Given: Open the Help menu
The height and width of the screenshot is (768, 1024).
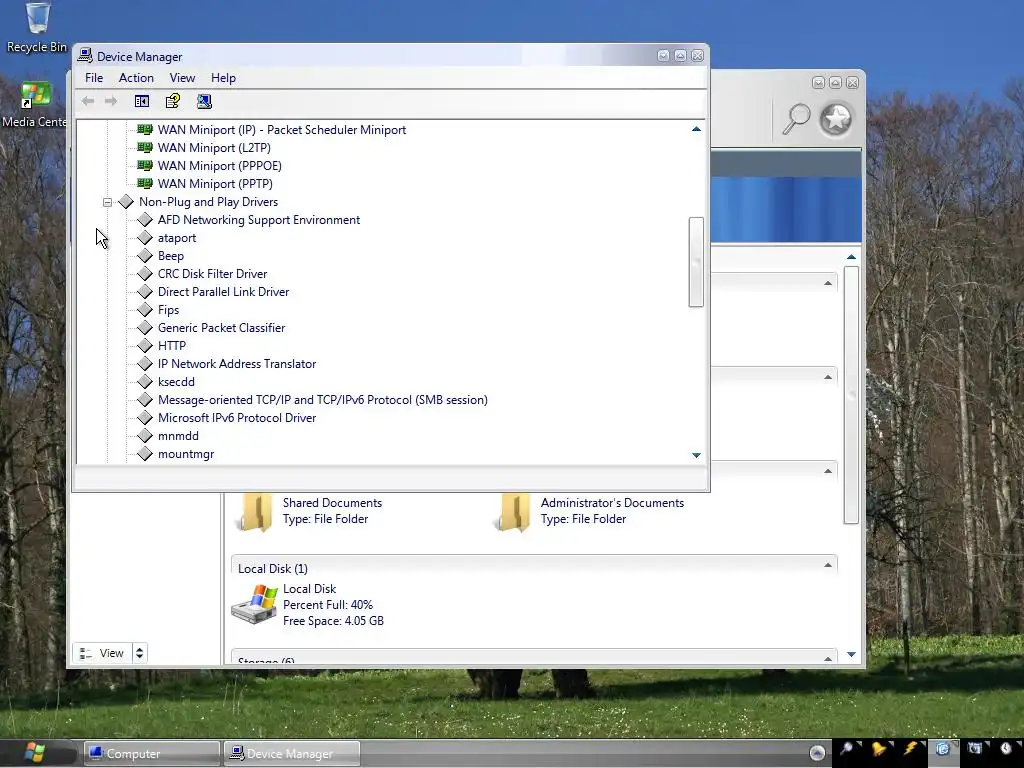Looking at the screenshot, I should point(223,78).
